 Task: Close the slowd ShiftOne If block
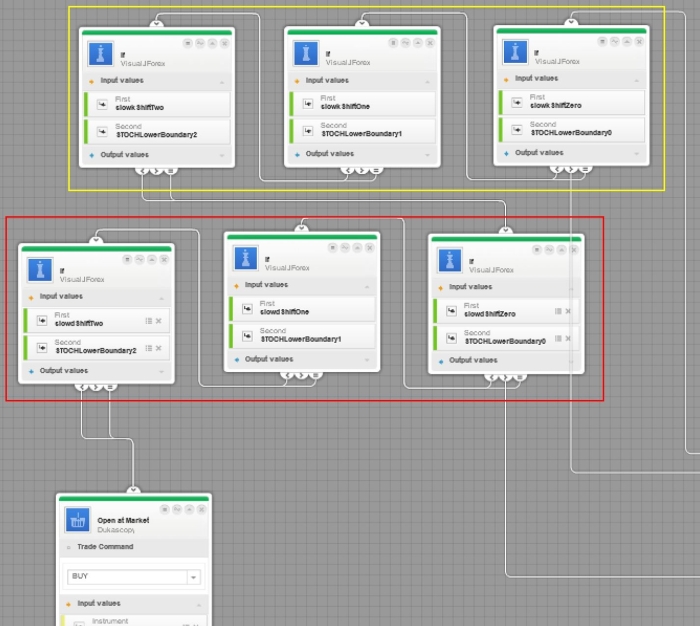point(370,248)
